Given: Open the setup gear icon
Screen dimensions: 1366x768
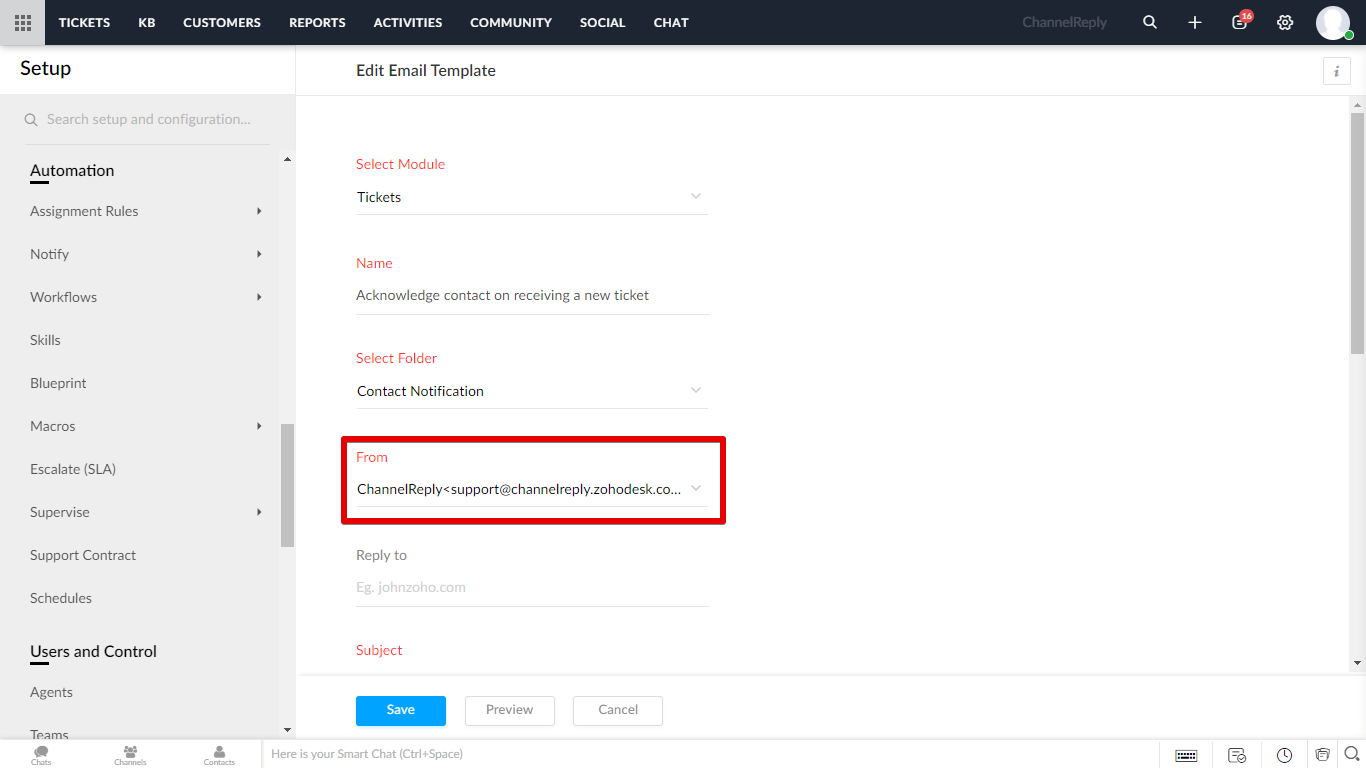Looking at the screenshot, I should click(1285, 22).
